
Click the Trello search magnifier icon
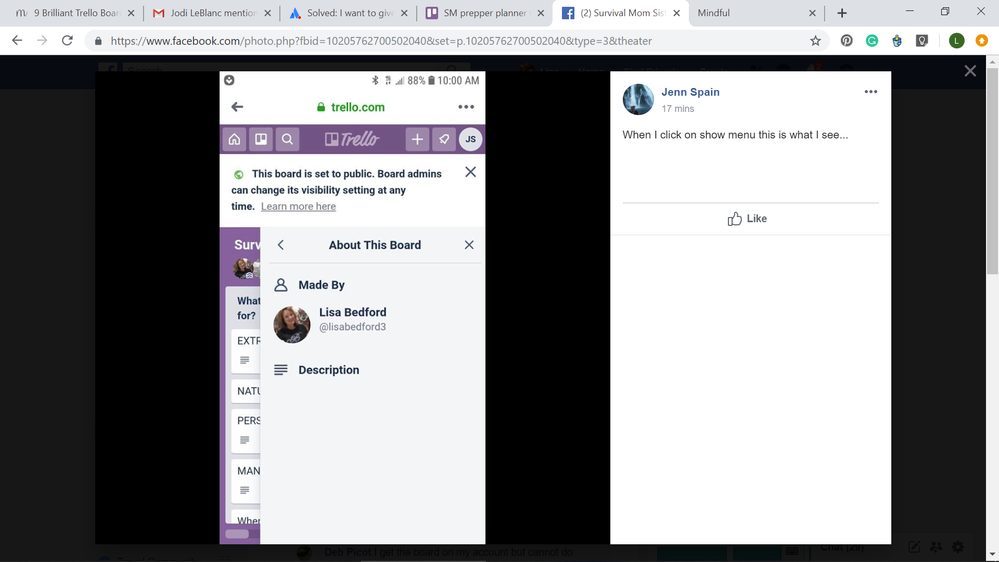(287, 140)
